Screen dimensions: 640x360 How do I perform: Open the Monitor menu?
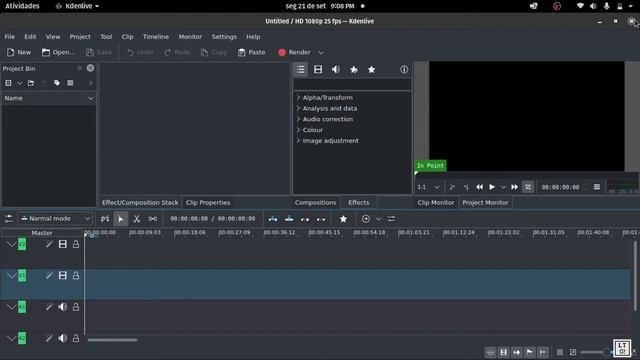pos(190,37)
